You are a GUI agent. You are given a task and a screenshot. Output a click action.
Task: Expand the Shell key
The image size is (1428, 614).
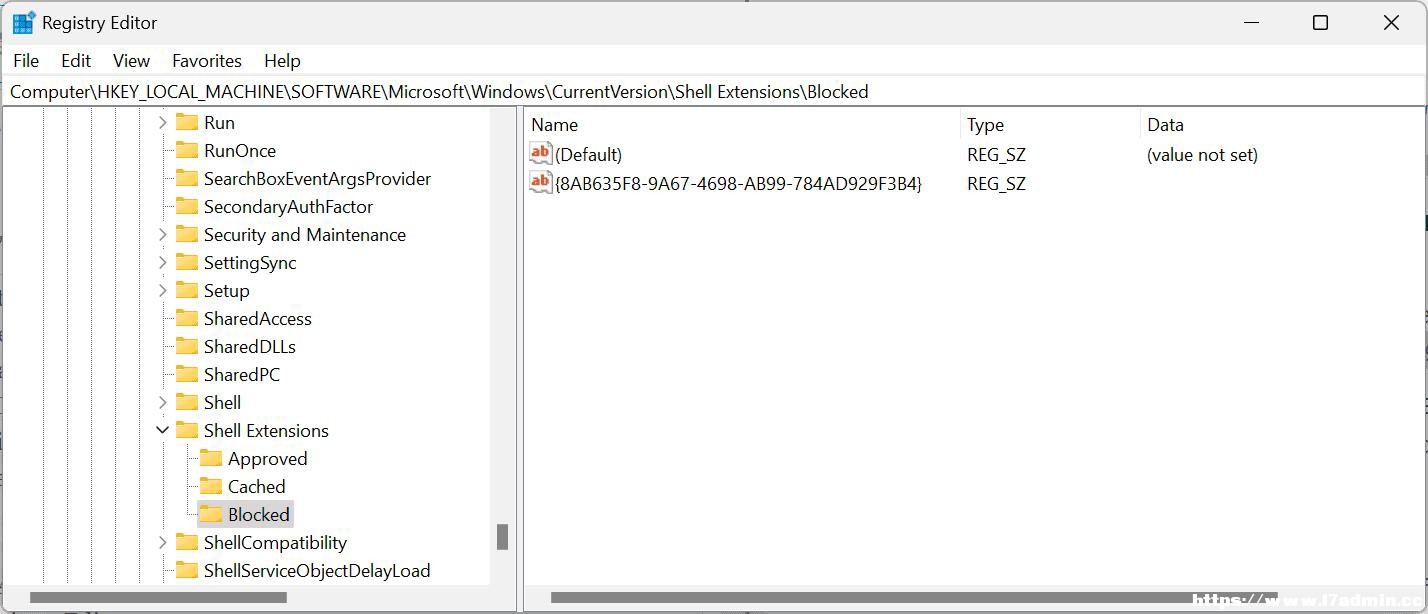click(x=163, y=402)
